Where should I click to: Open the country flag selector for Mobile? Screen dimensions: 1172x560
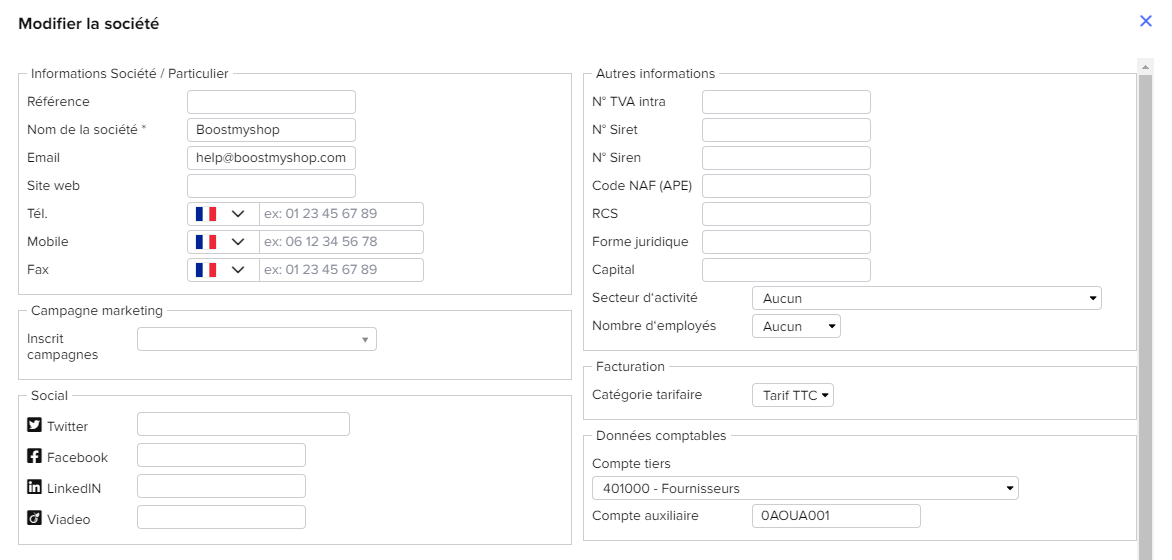[223, 242]
